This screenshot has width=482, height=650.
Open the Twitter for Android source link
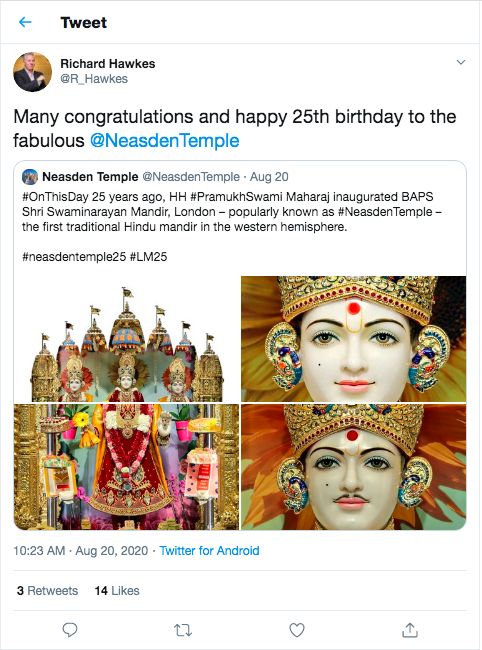[209, 551]
